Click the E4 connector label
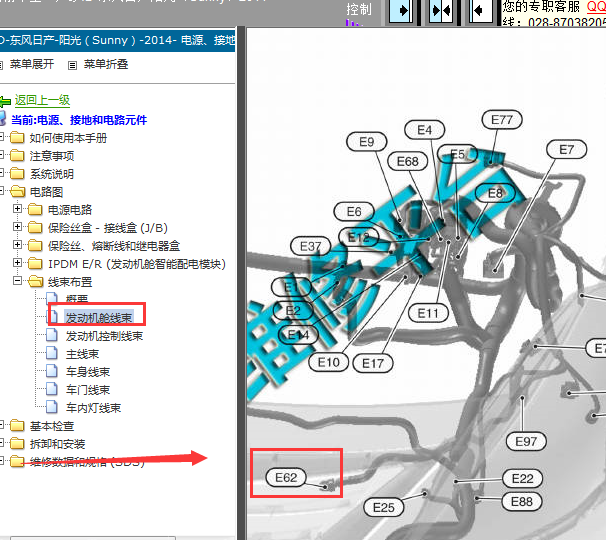Image resolution: width=606 pixels, height=540 pixels. click(x=424, y=130)
